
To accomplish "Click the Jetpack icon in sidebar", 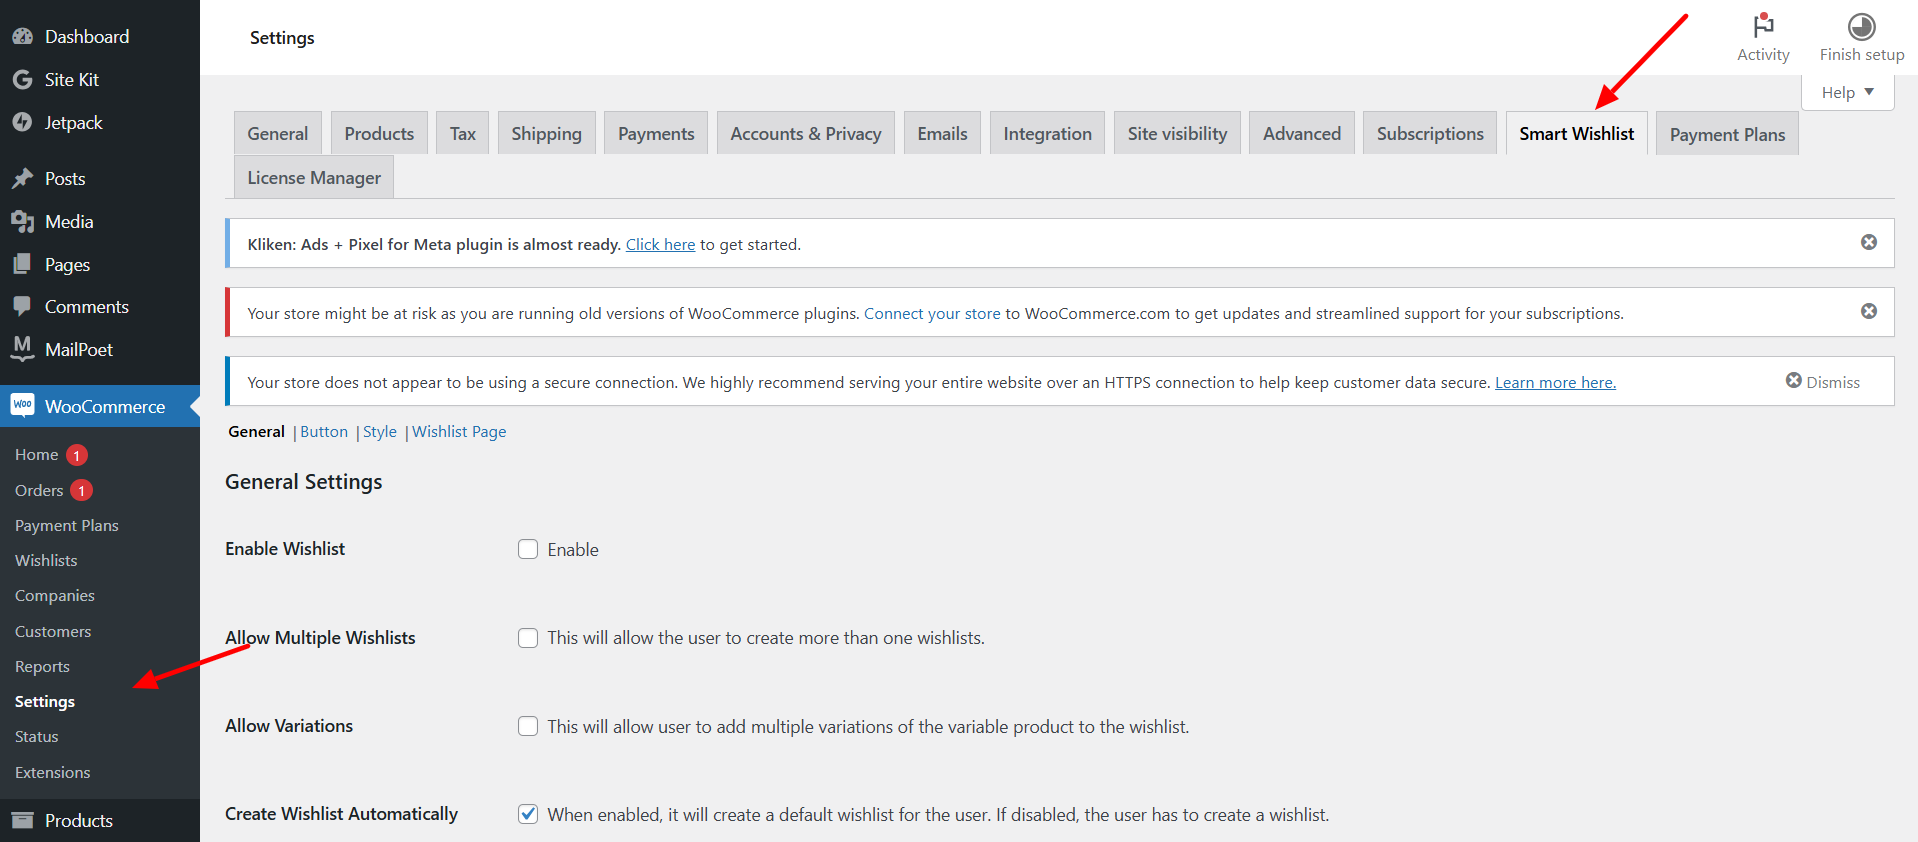I will 22,122.
